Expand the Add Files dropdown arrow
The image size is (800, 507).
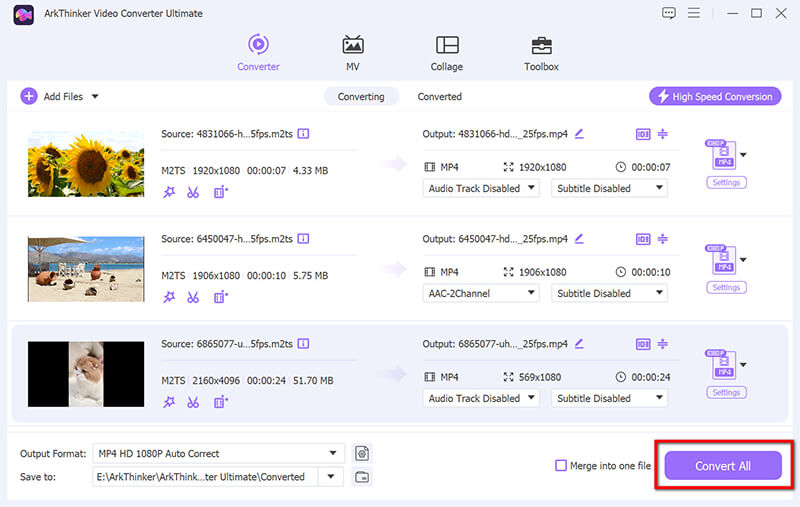pyautogui.click(x=95, y=96)
